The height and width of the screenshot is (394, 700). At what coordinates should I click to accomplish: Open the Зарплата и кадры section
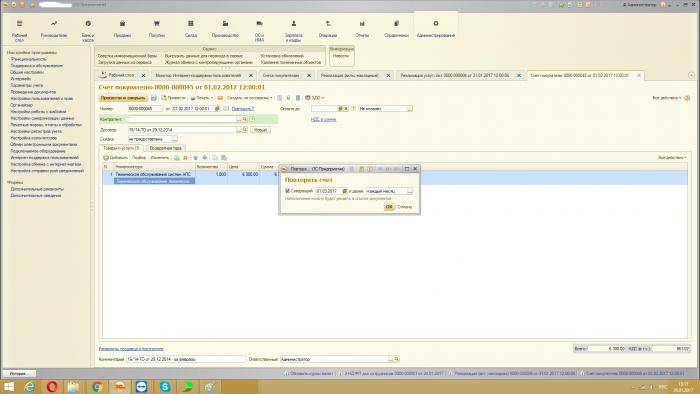293,31
